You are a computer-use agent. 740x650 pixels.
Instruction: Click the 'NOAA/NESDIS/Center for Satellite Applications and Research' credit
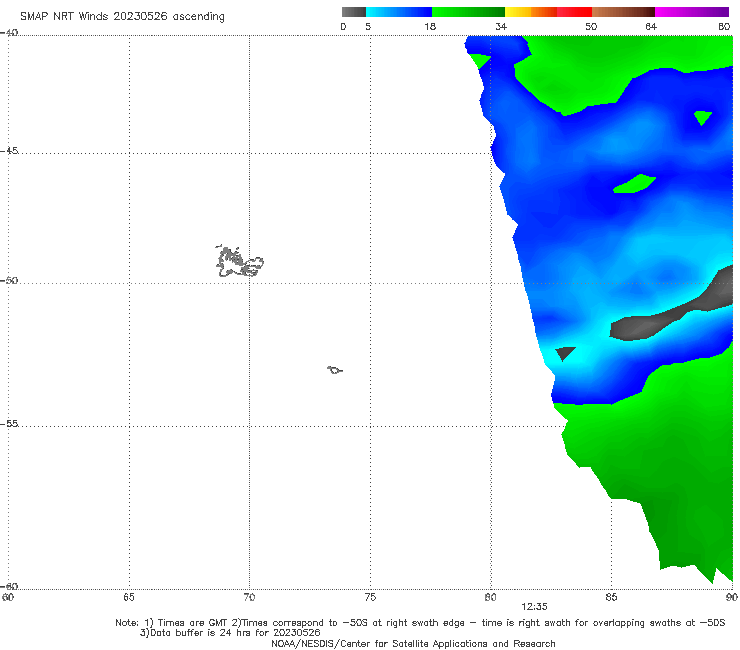(413, 643)
